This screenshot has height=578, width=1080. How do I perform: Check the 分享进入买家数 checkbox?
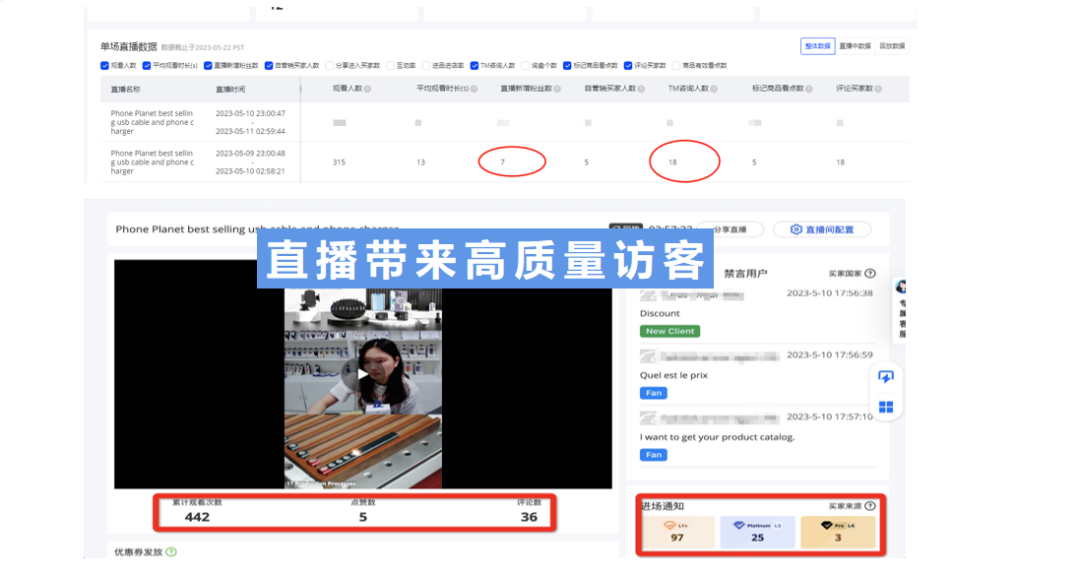point(330,65)
